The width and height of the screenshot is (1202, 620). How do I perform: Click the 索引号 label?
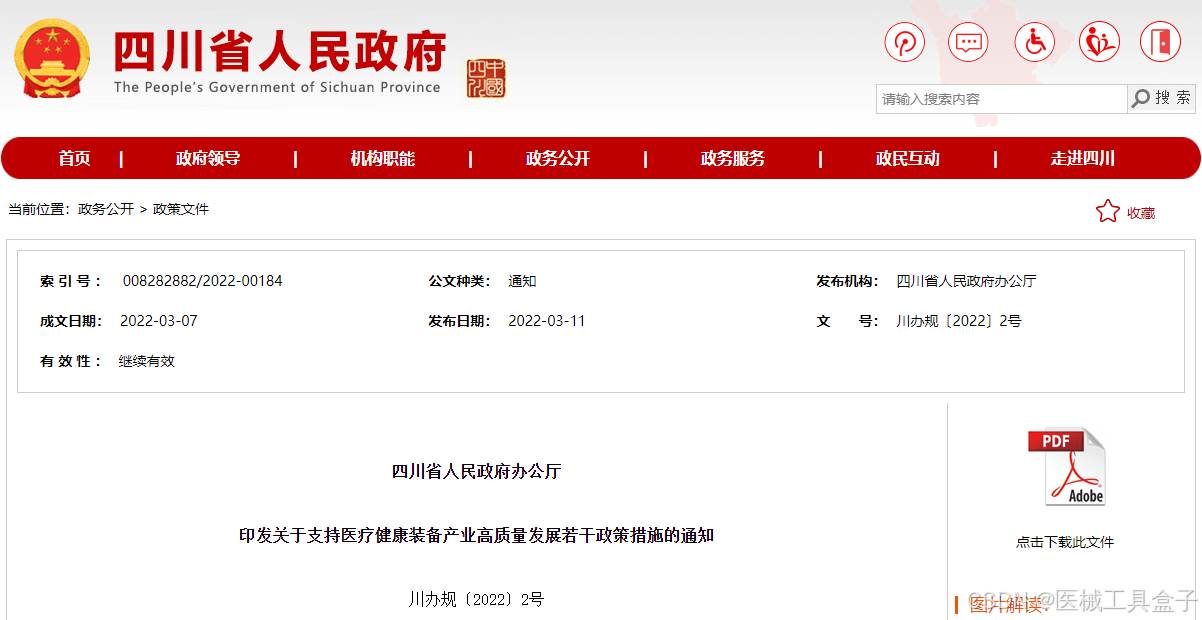click(71, 281)
